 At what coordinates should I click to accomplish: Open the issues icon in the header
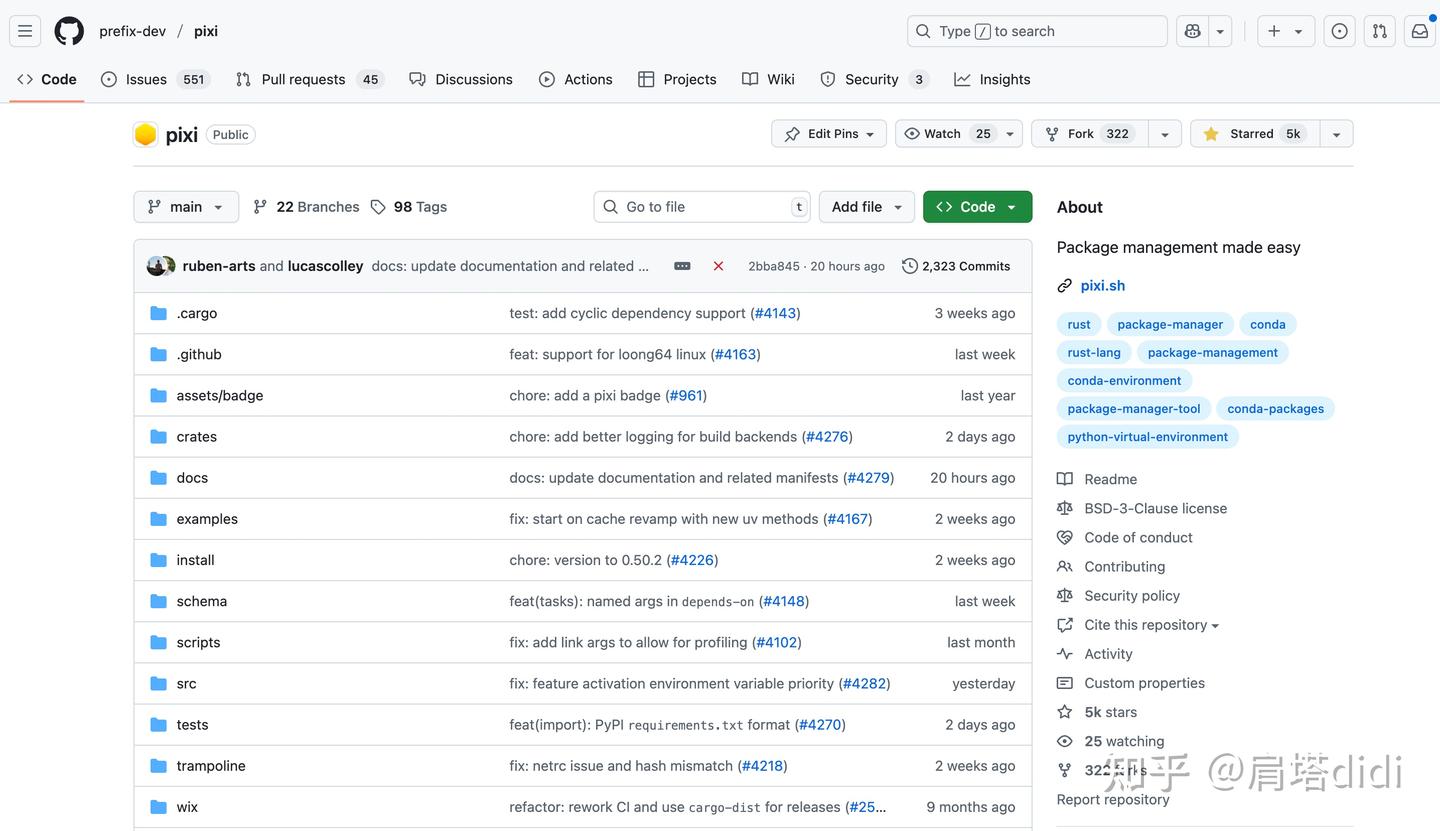(x=1339, y=31)
